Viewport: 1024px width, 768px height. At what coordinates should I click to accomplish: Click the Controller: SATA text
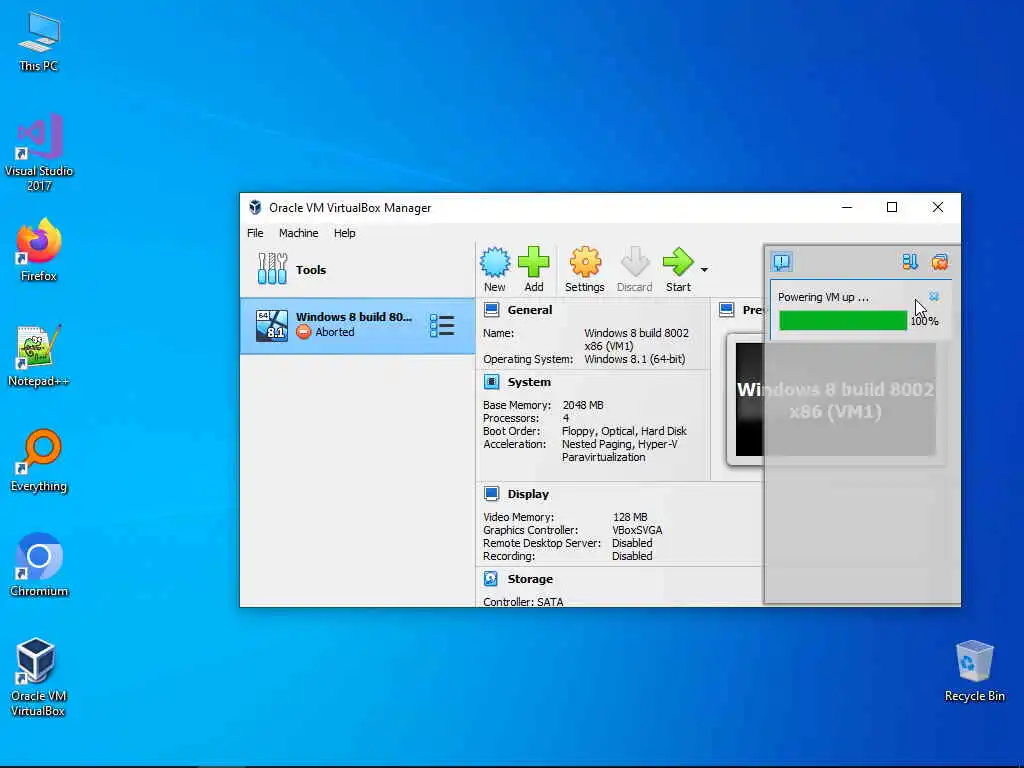pyautogui.click(x=523, y=601)
